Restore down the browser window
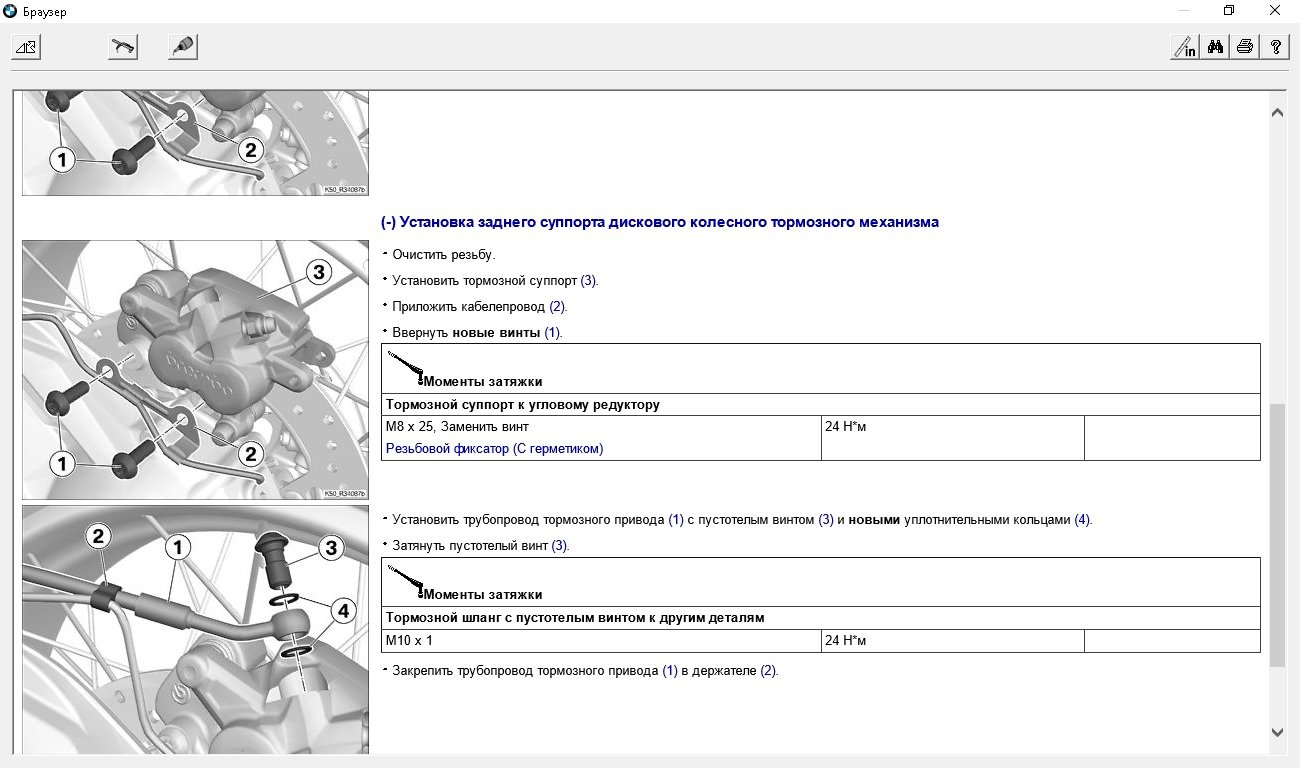The width and height of the screenshot is (1300, 768). 1229,11
